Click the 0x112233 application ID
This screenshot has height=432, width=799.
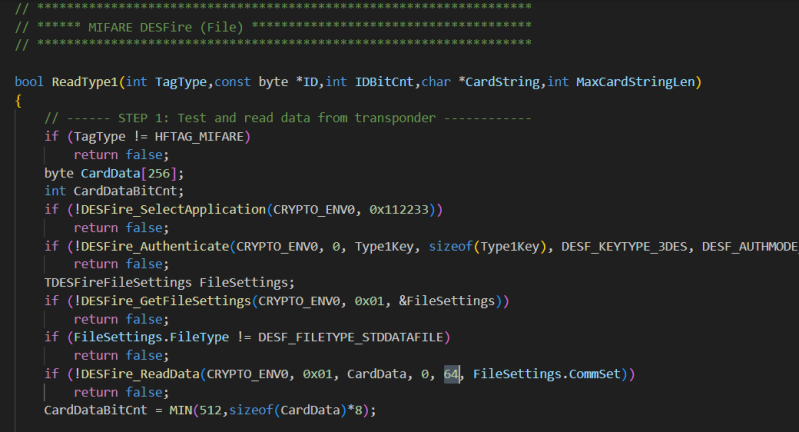tap(399, 209)
